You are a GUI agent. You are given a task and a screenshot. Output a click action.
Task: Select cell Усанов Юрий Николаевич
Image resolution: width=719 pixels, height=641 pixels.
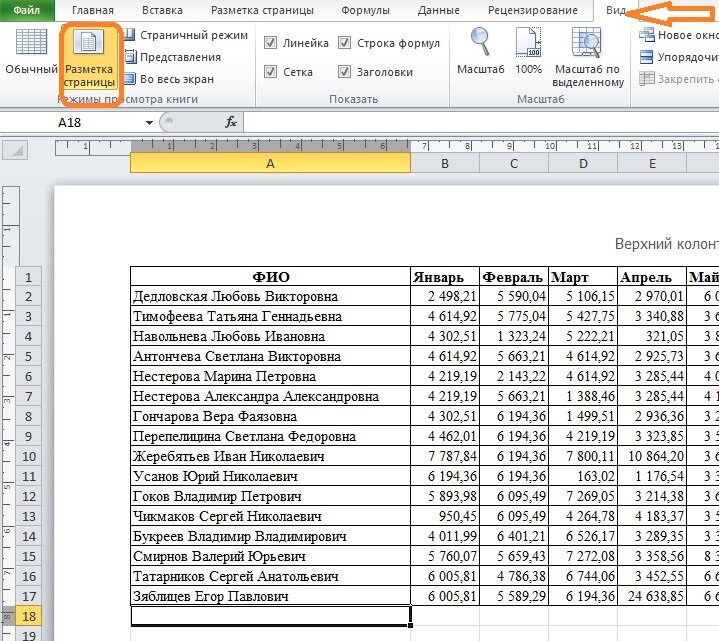click(271, 476)
